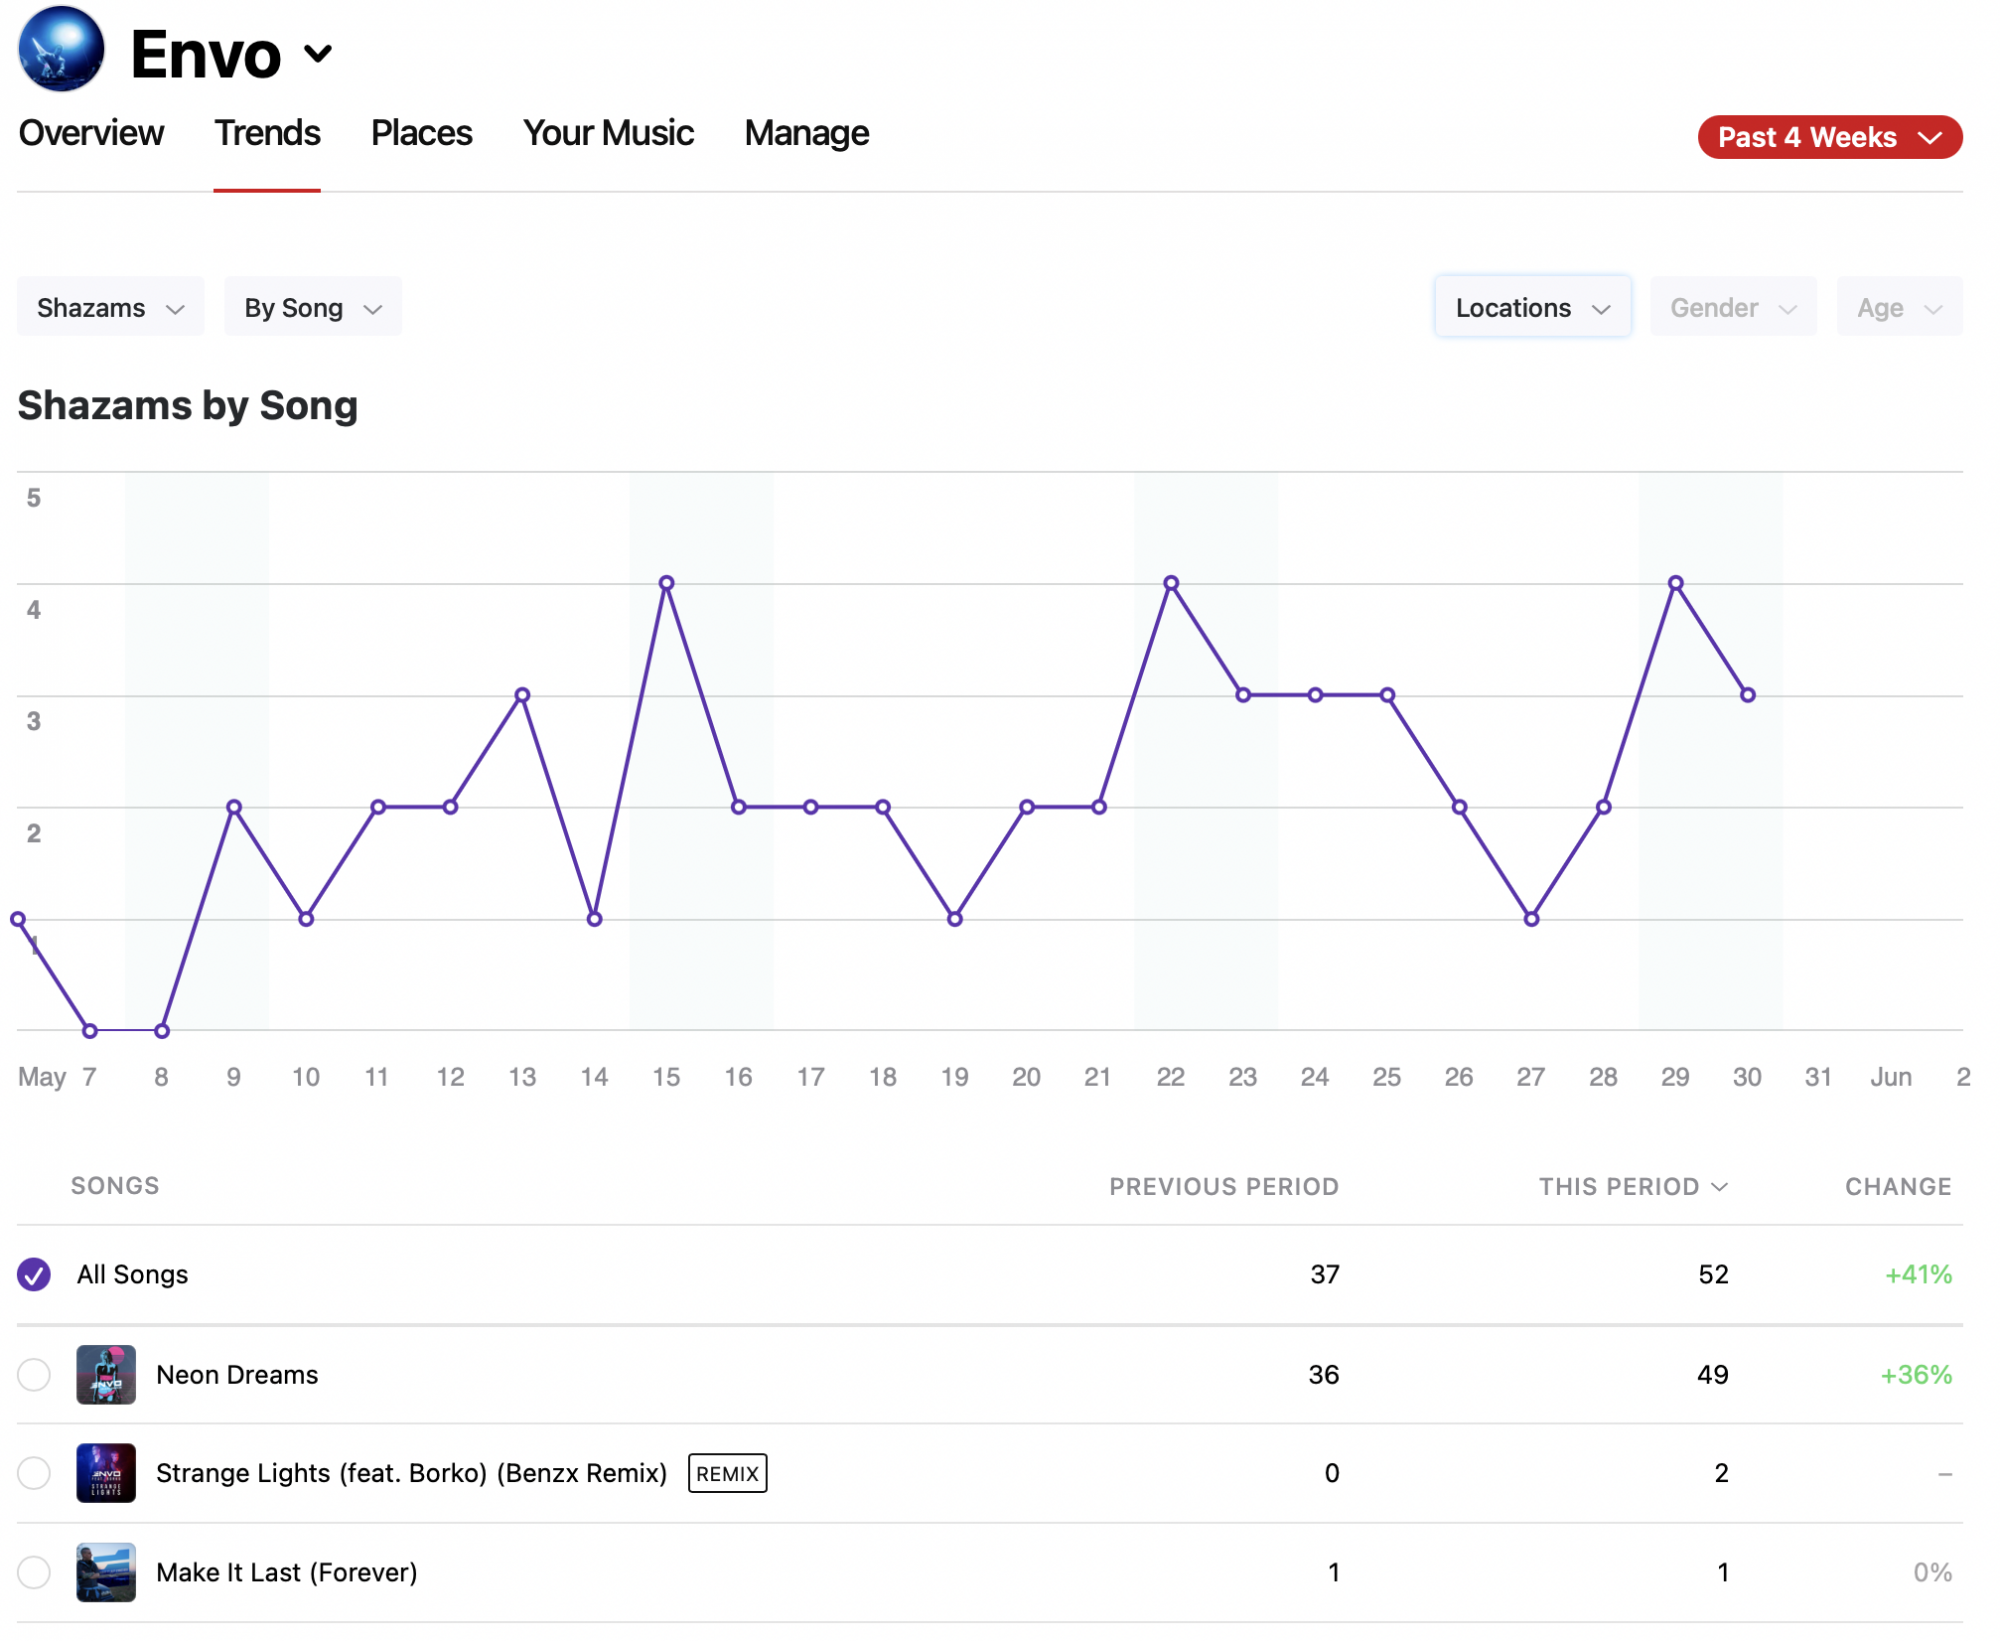Open the Envo artist switcher chevron
Viewport: 2000px width, 1641px height.
click(x=317, y=53)
